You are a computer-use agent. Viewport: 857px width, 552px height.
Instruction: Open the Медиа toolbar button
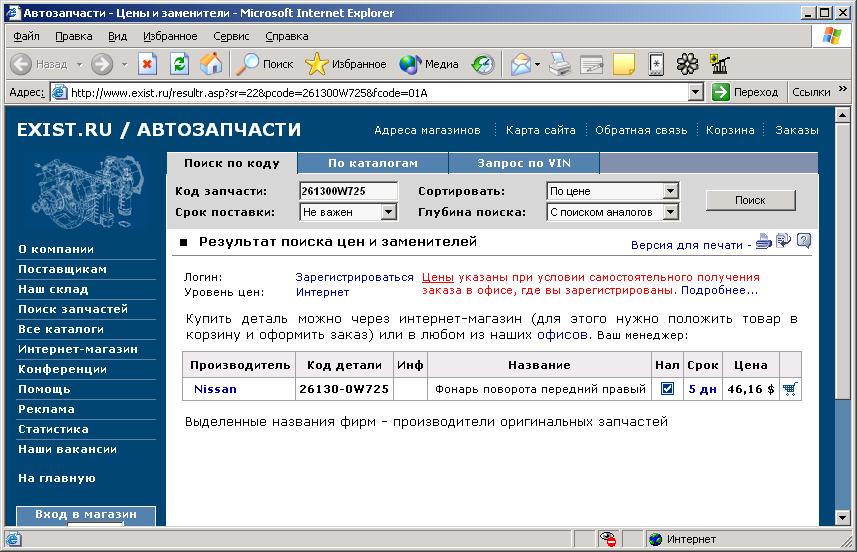click(x=428, y=64)
